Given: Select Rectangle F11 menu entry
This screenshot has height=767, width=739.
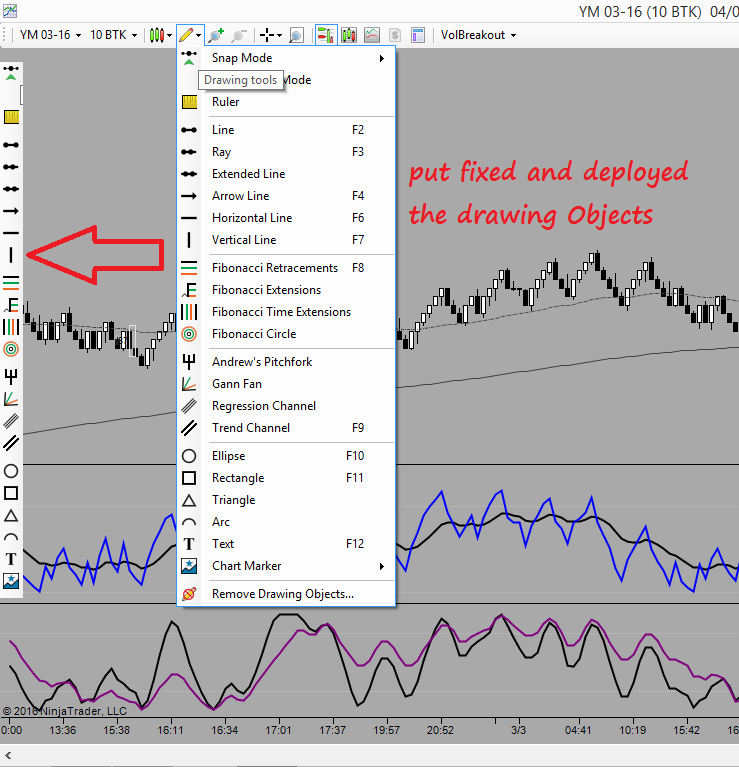Looking at the screenshot, I should coord(286,477).
